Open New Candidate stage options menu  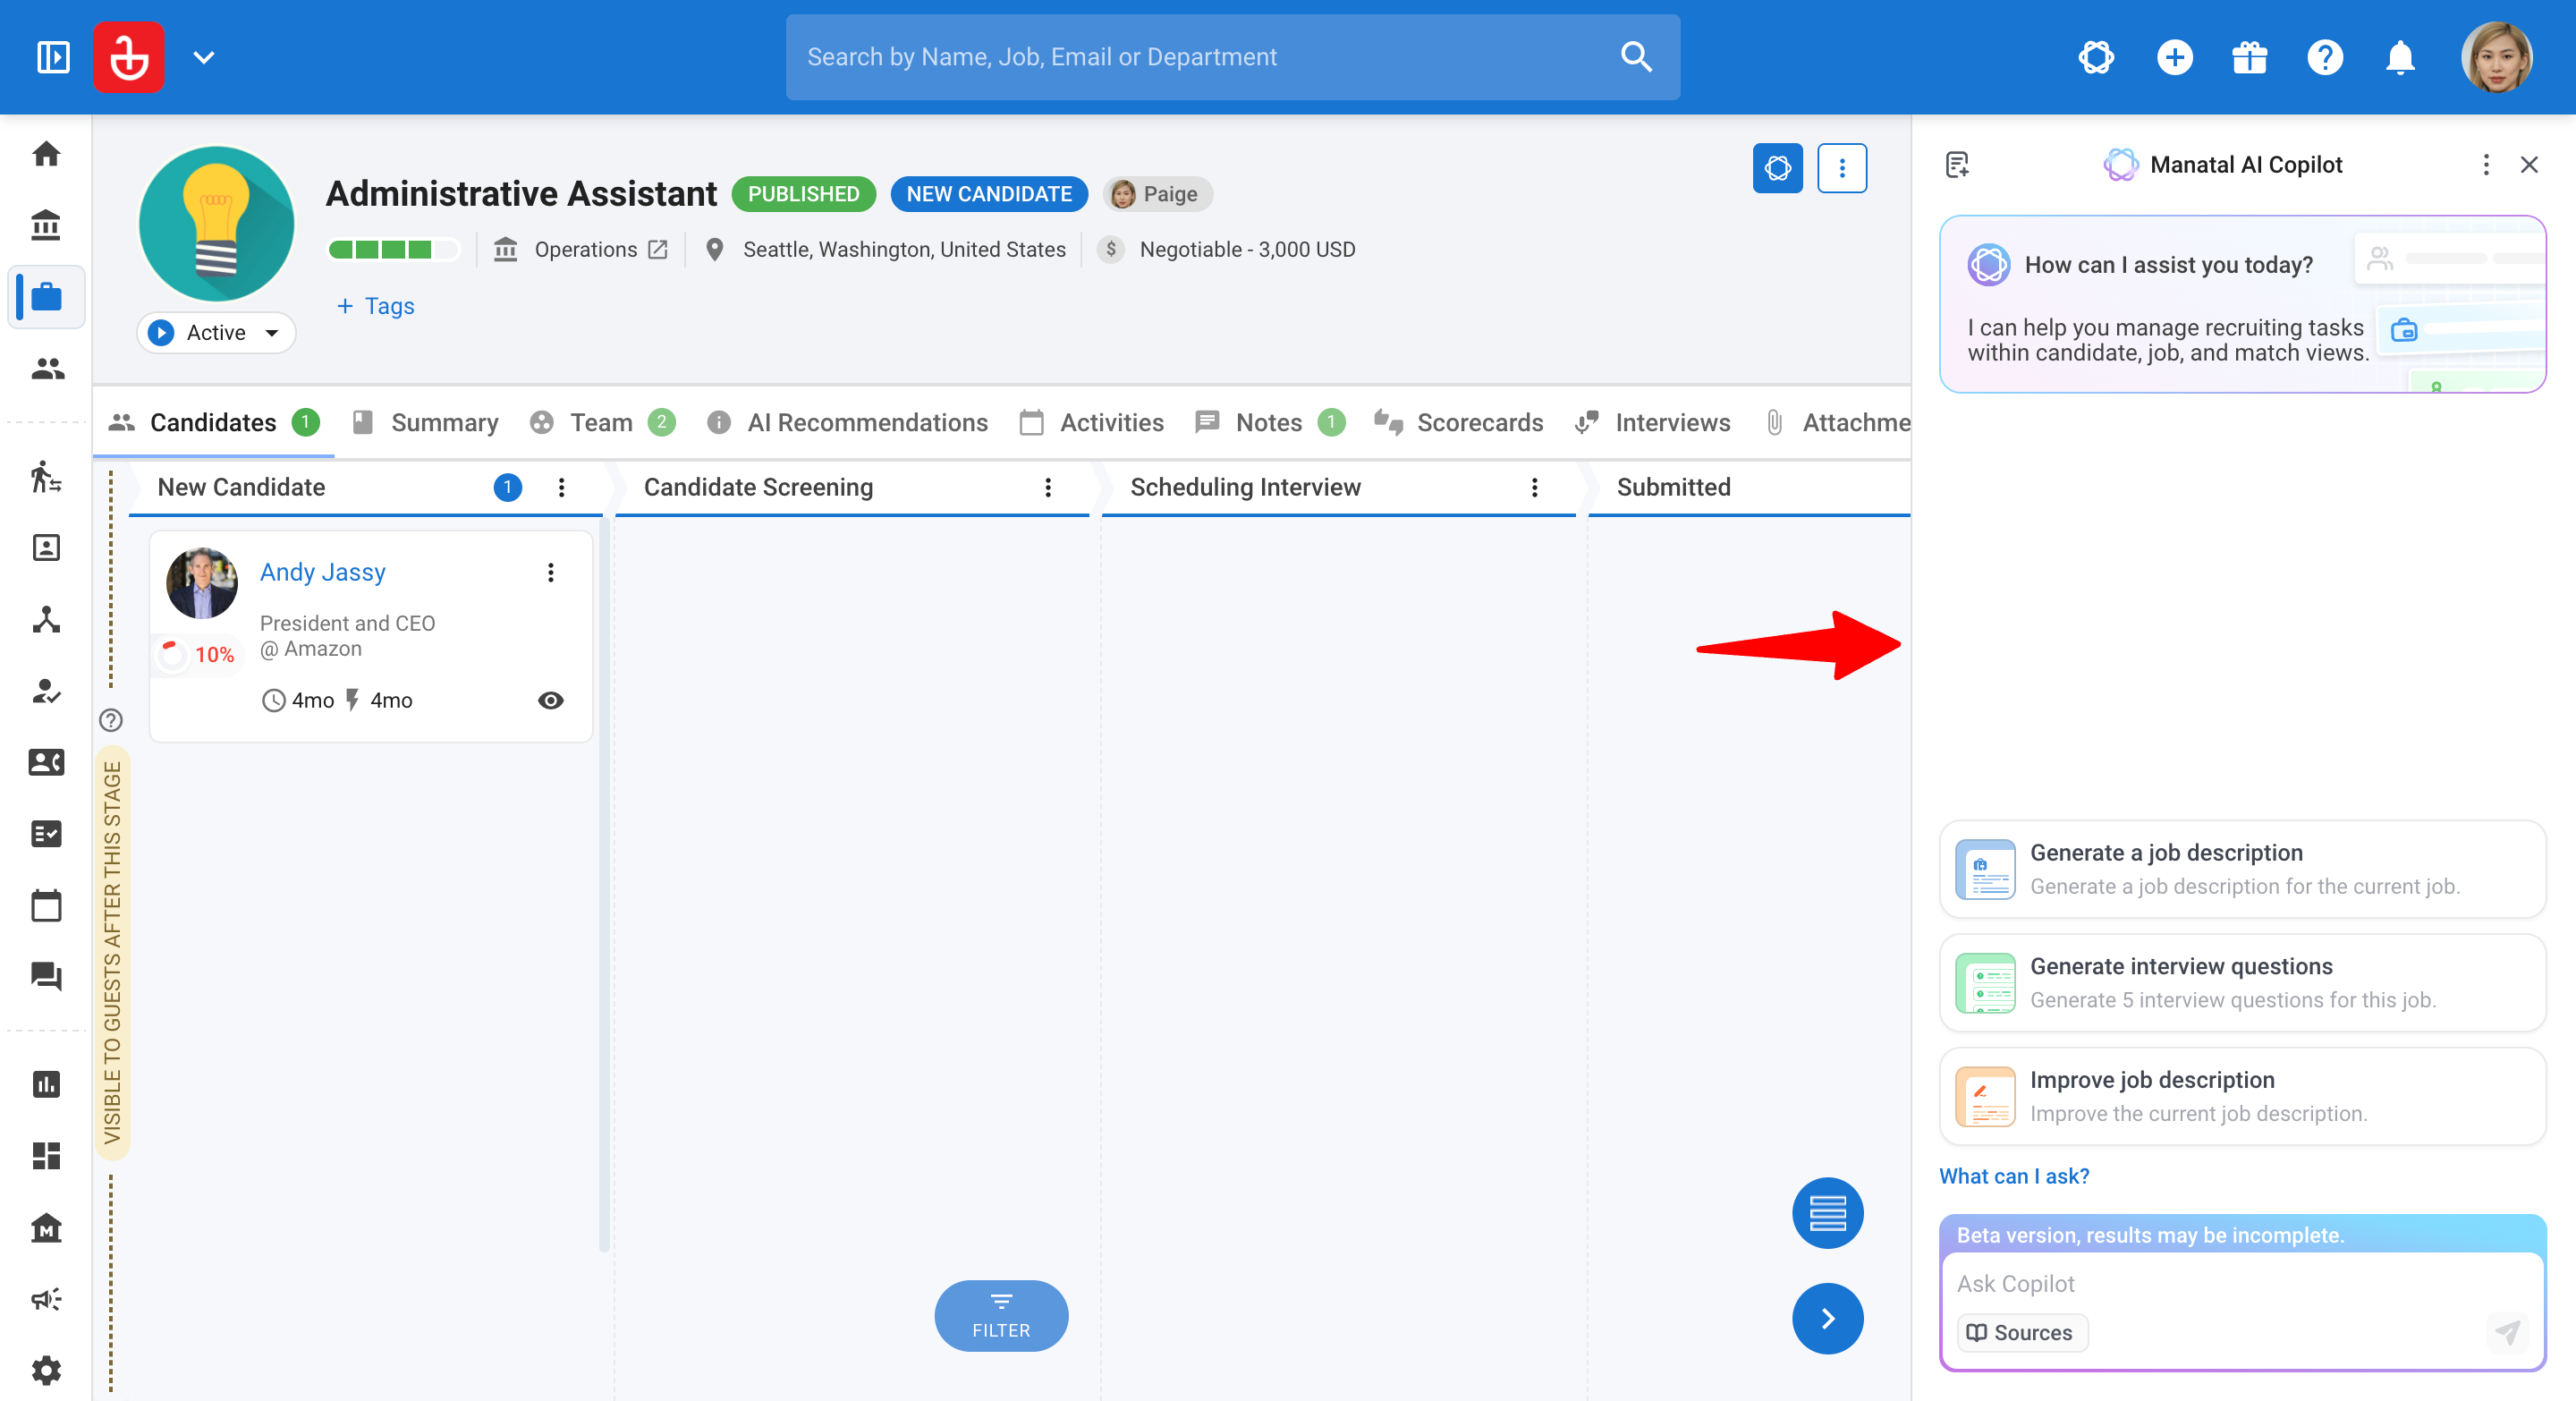coord(562,487)
